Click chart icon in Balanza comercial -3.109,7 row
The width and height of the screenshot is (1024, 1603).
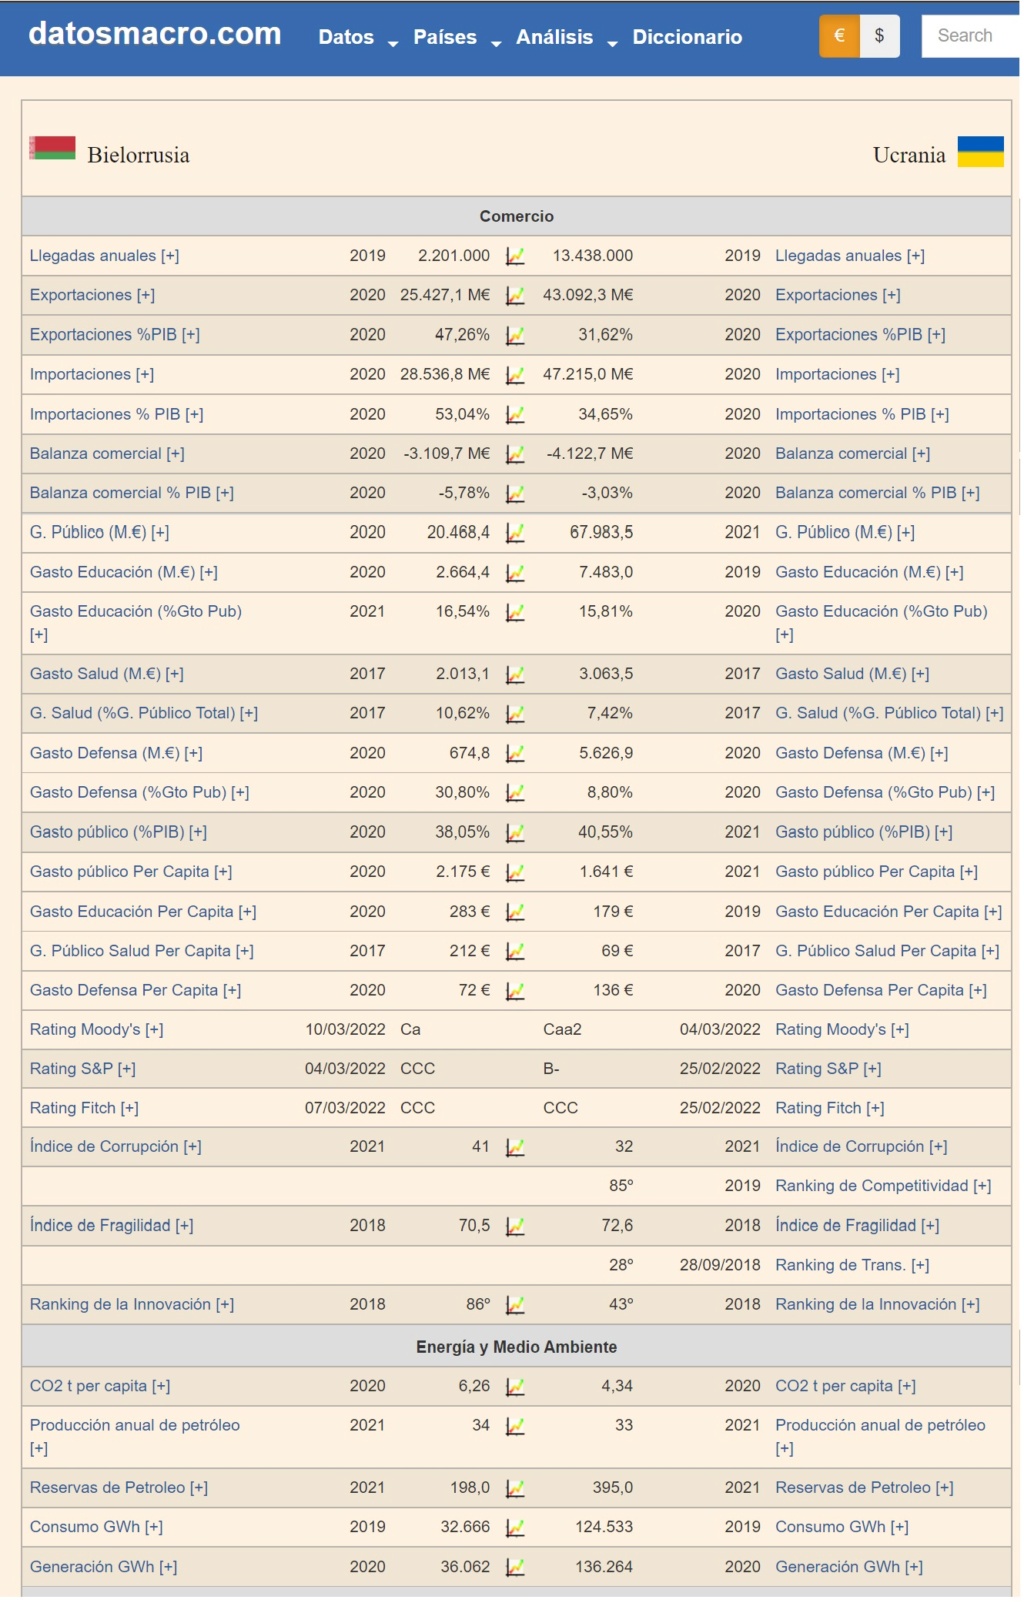click(x=515, y=455)
